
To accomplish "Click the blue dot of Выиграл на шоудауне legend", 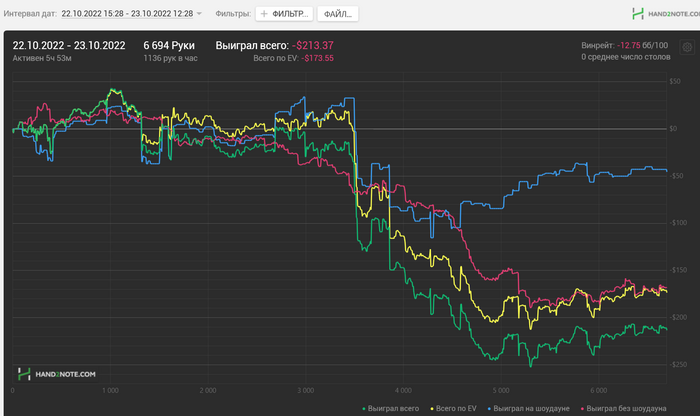I will (x=489, y=409).
